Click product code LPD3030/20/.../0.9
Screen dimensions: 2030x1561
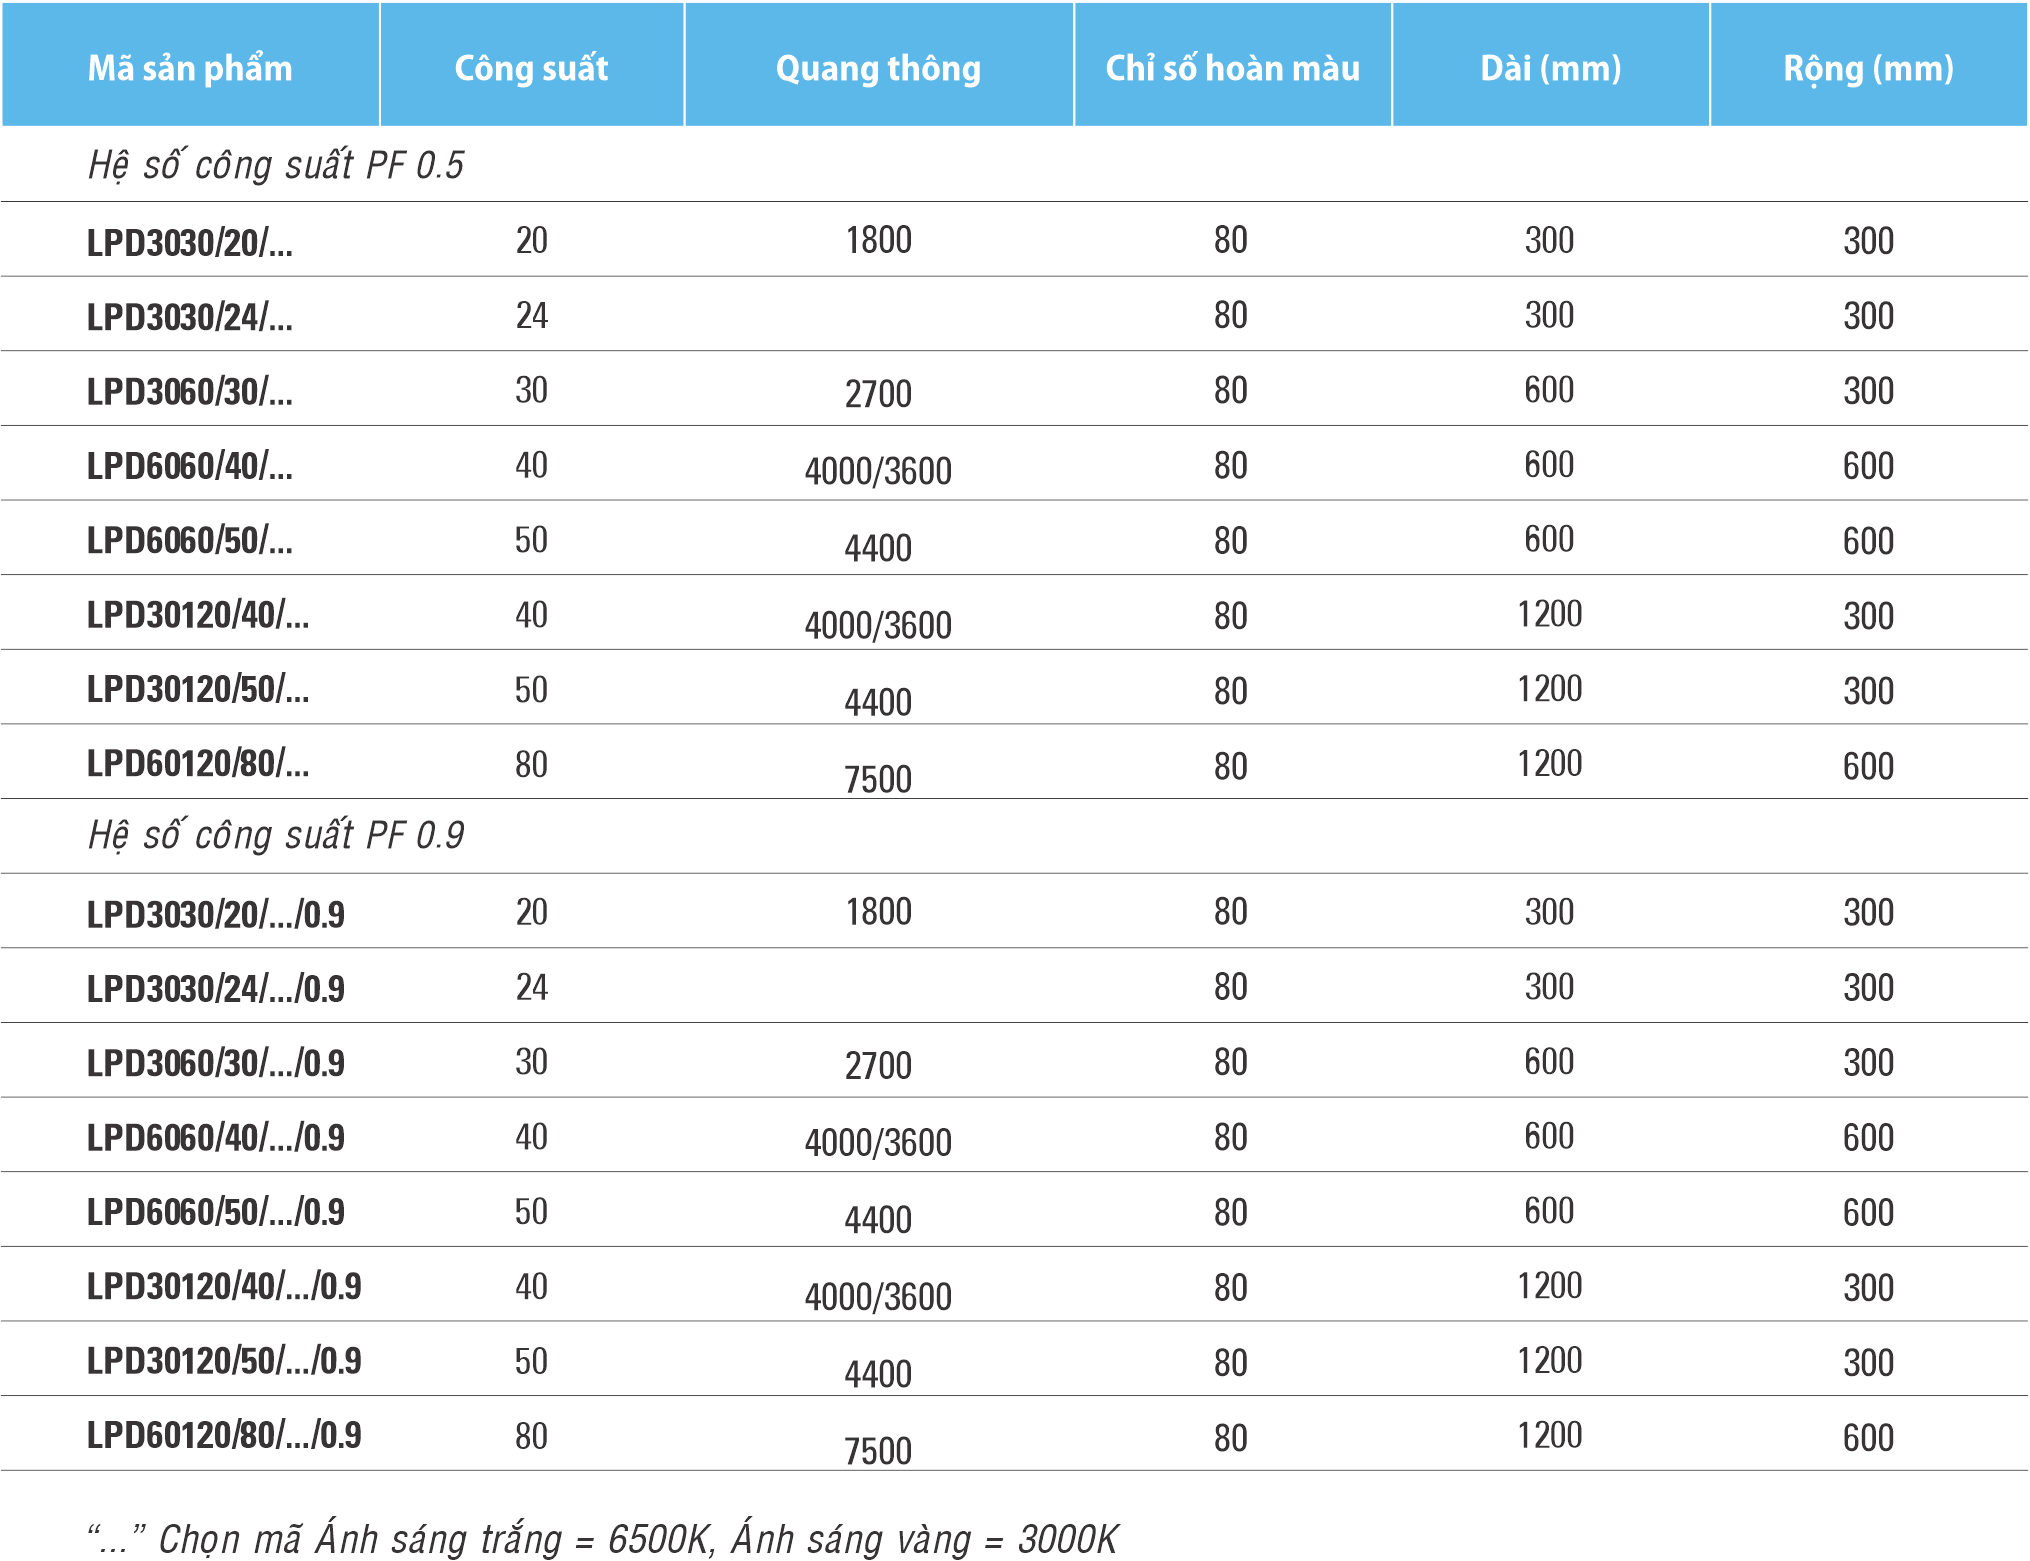coord(216,914)
